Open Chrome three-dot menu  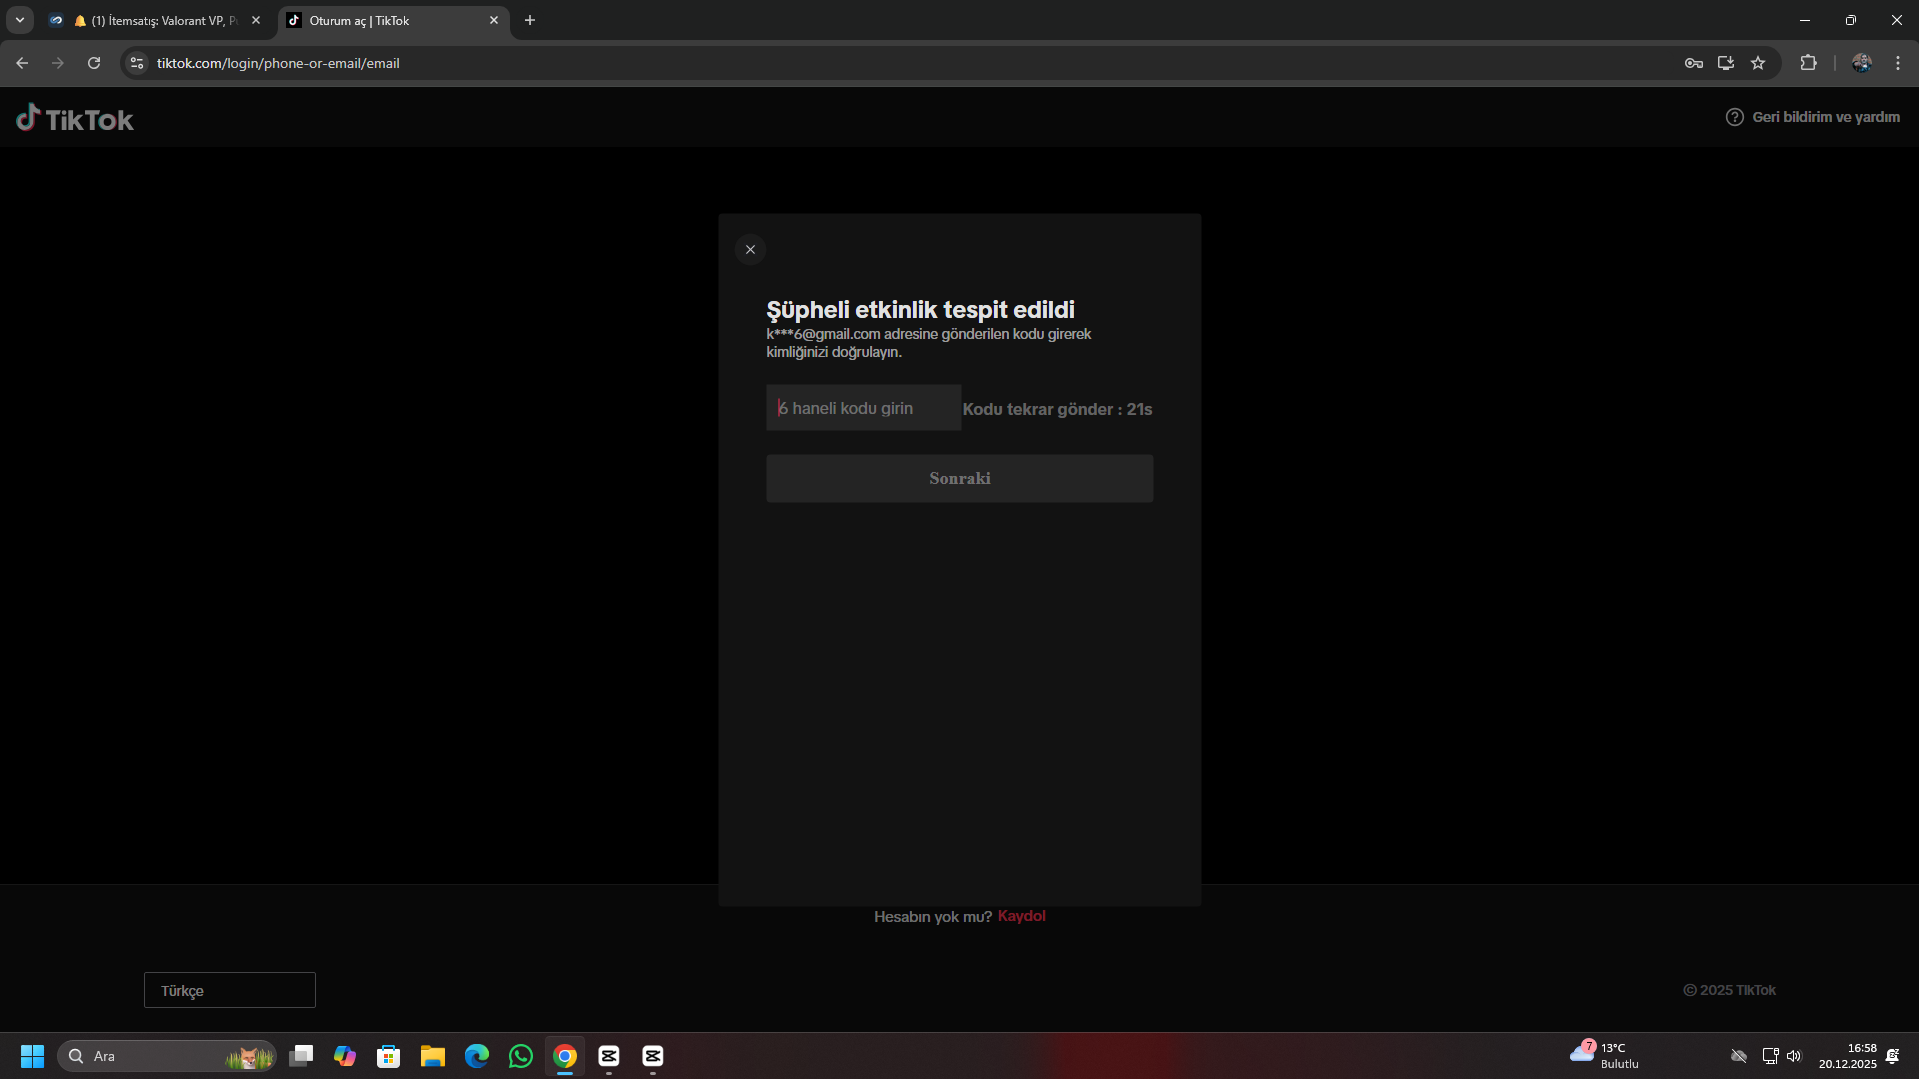click(1898, 63)
